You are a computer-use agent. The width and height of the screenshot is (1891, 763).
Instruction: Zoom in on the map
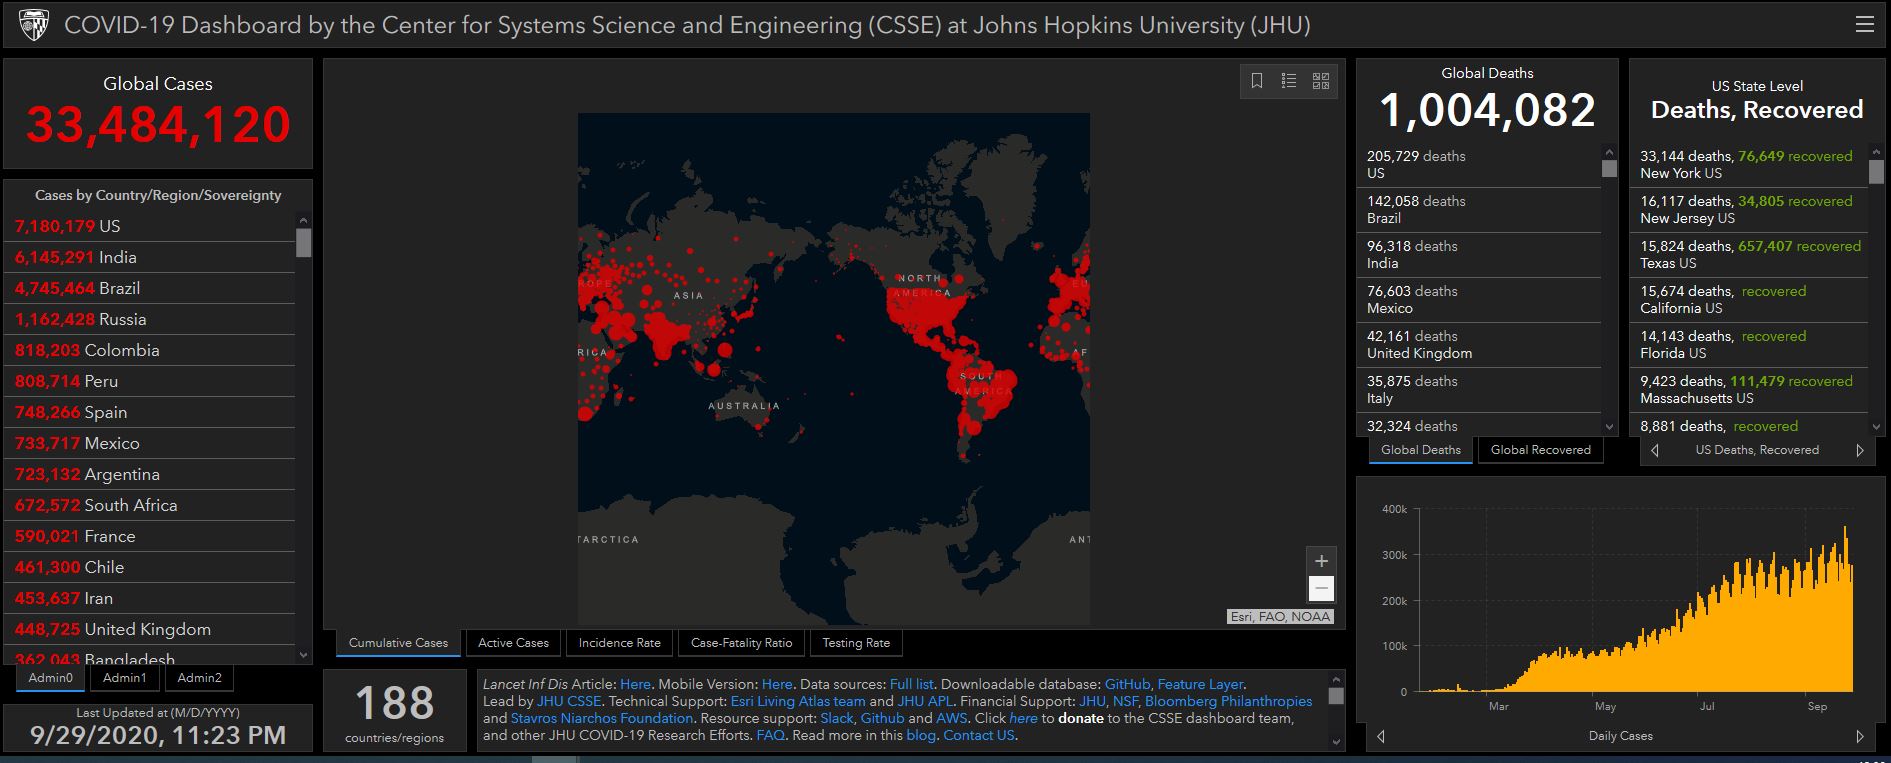tap(1321, 561)
